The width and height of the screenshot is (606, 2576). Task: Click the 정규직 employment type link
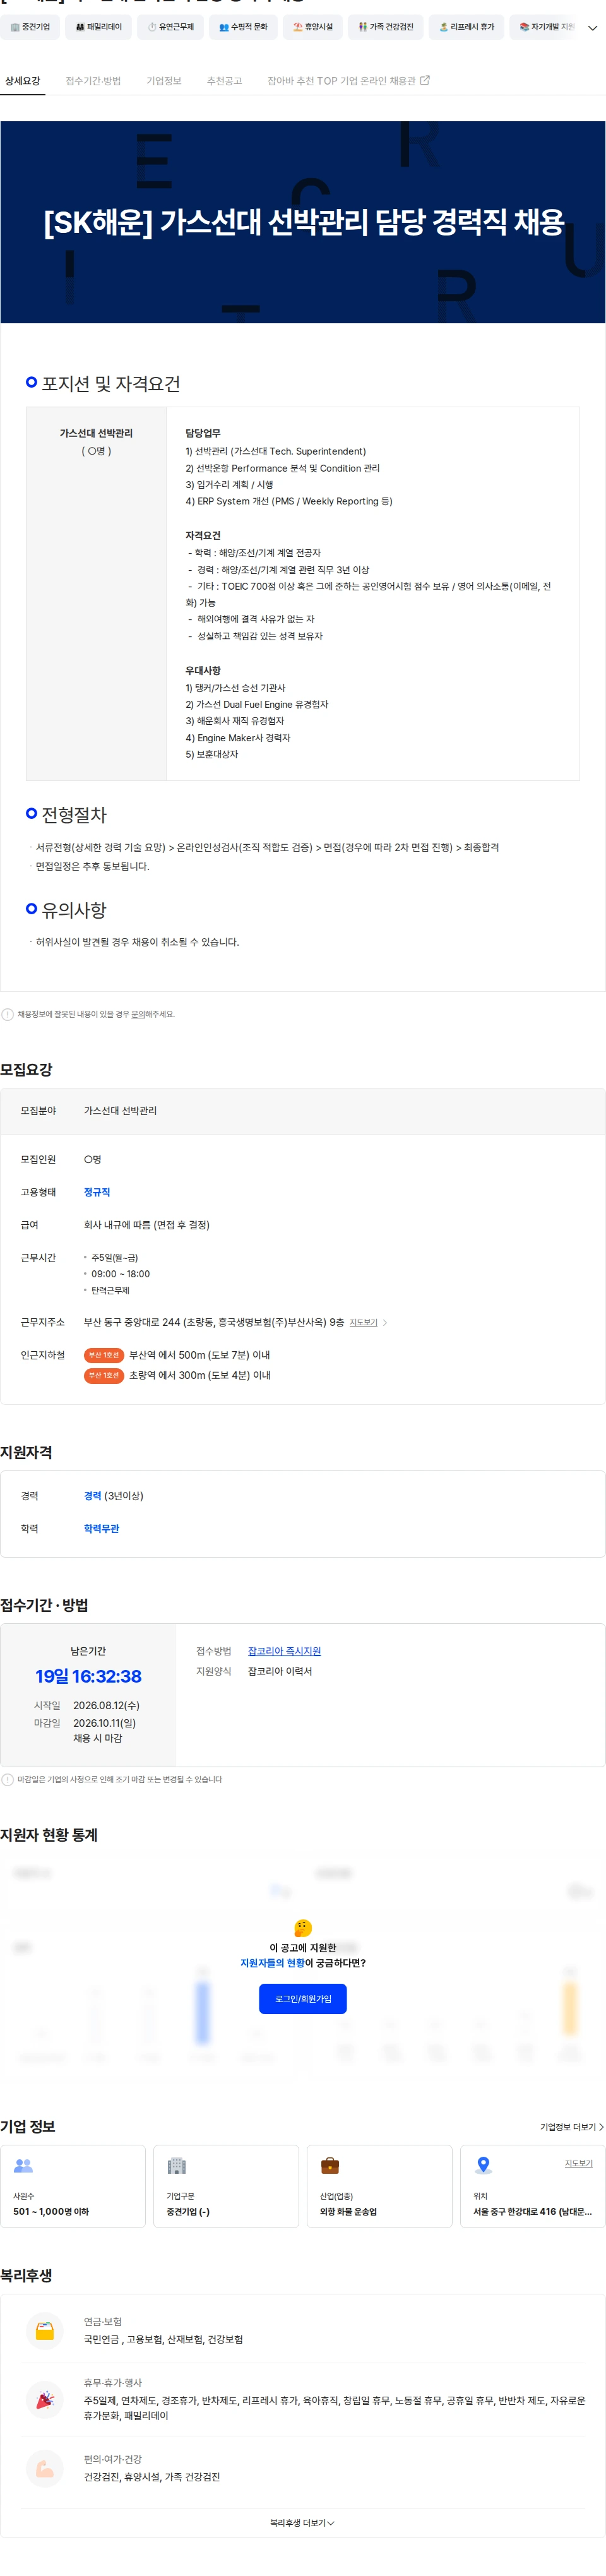tap(97, 1192)
